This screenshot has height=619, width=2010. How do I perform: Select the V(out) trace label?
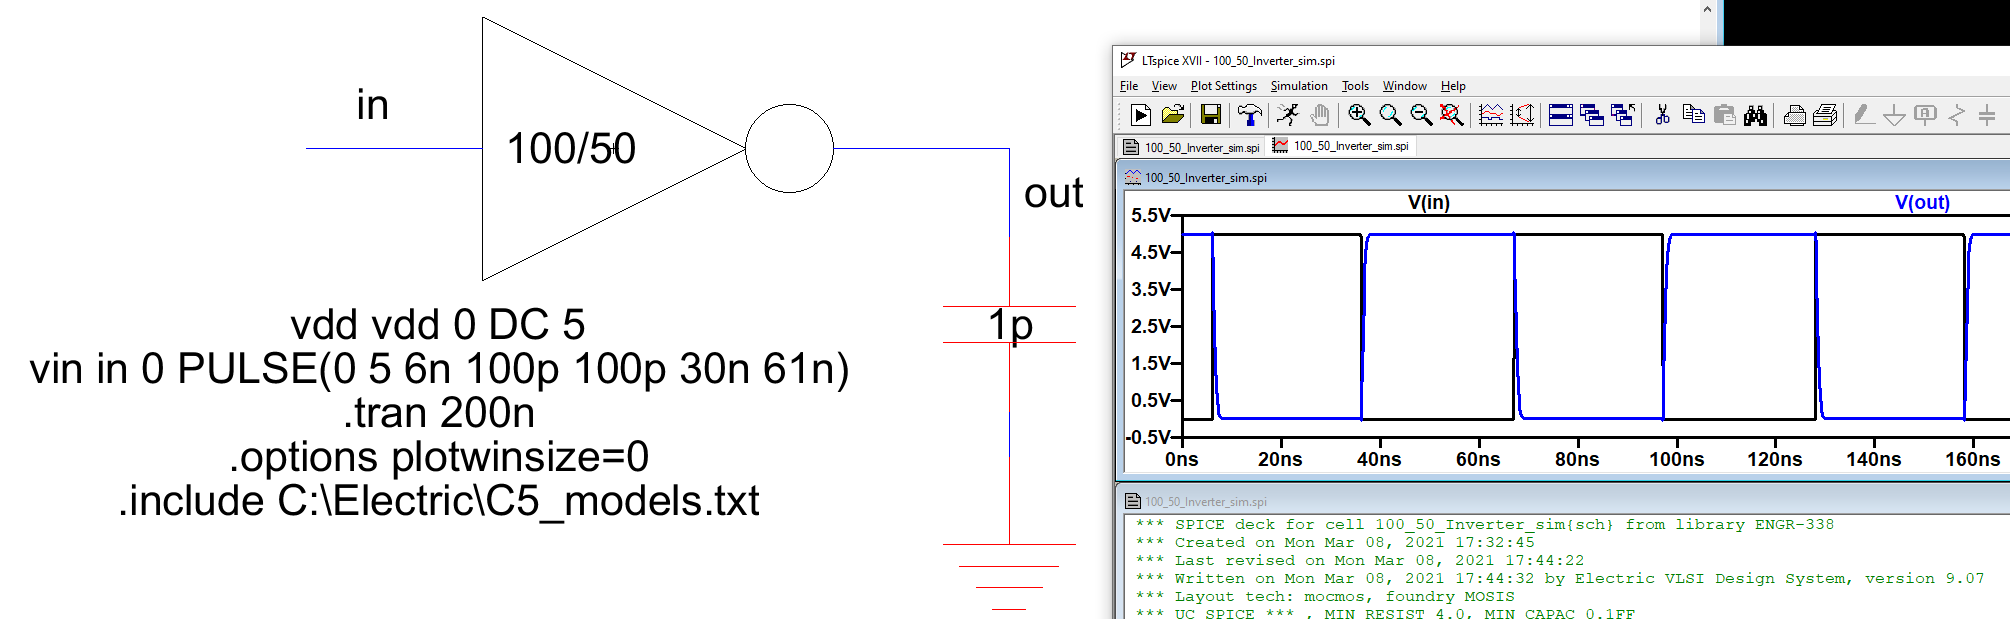point(1921,203)
